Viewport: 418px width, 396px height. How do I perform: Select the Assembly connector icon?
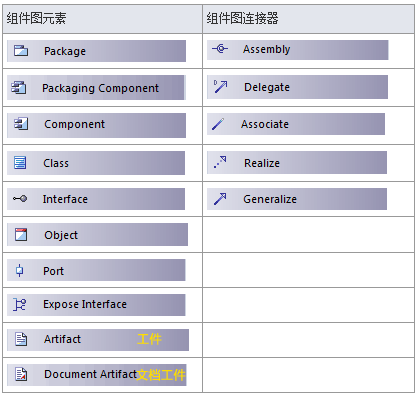coord(220,49)
